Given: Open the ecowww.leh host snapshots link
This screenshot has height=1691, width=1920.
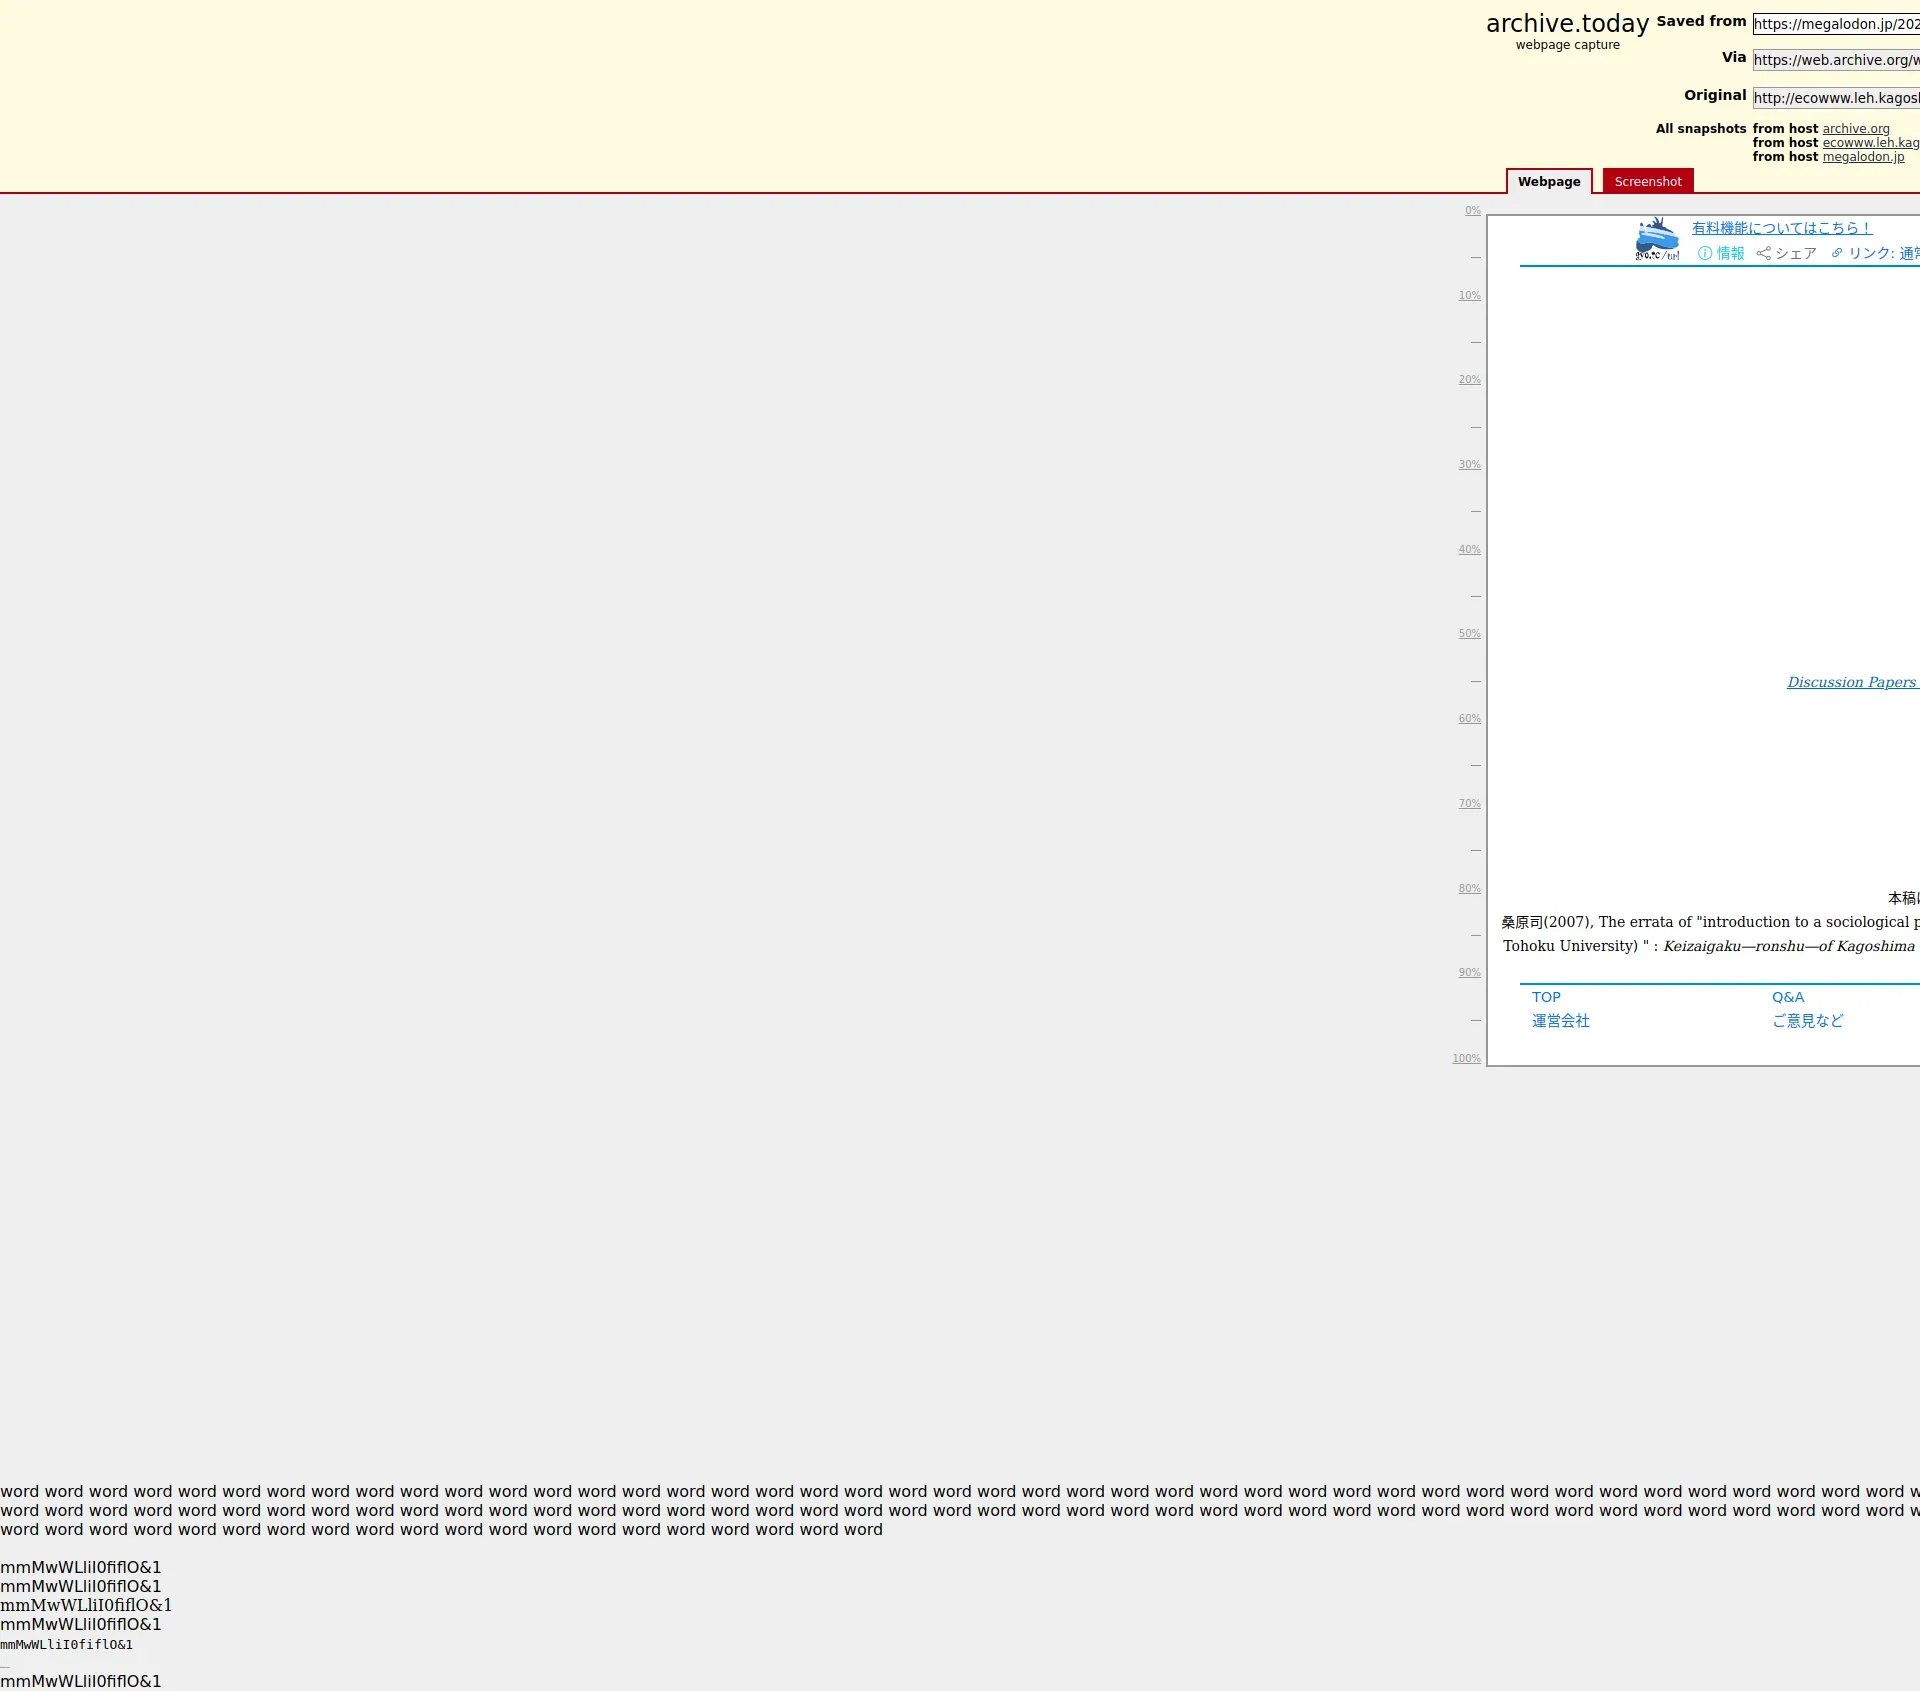Looking at the screenshot, I should point(1870,143).
